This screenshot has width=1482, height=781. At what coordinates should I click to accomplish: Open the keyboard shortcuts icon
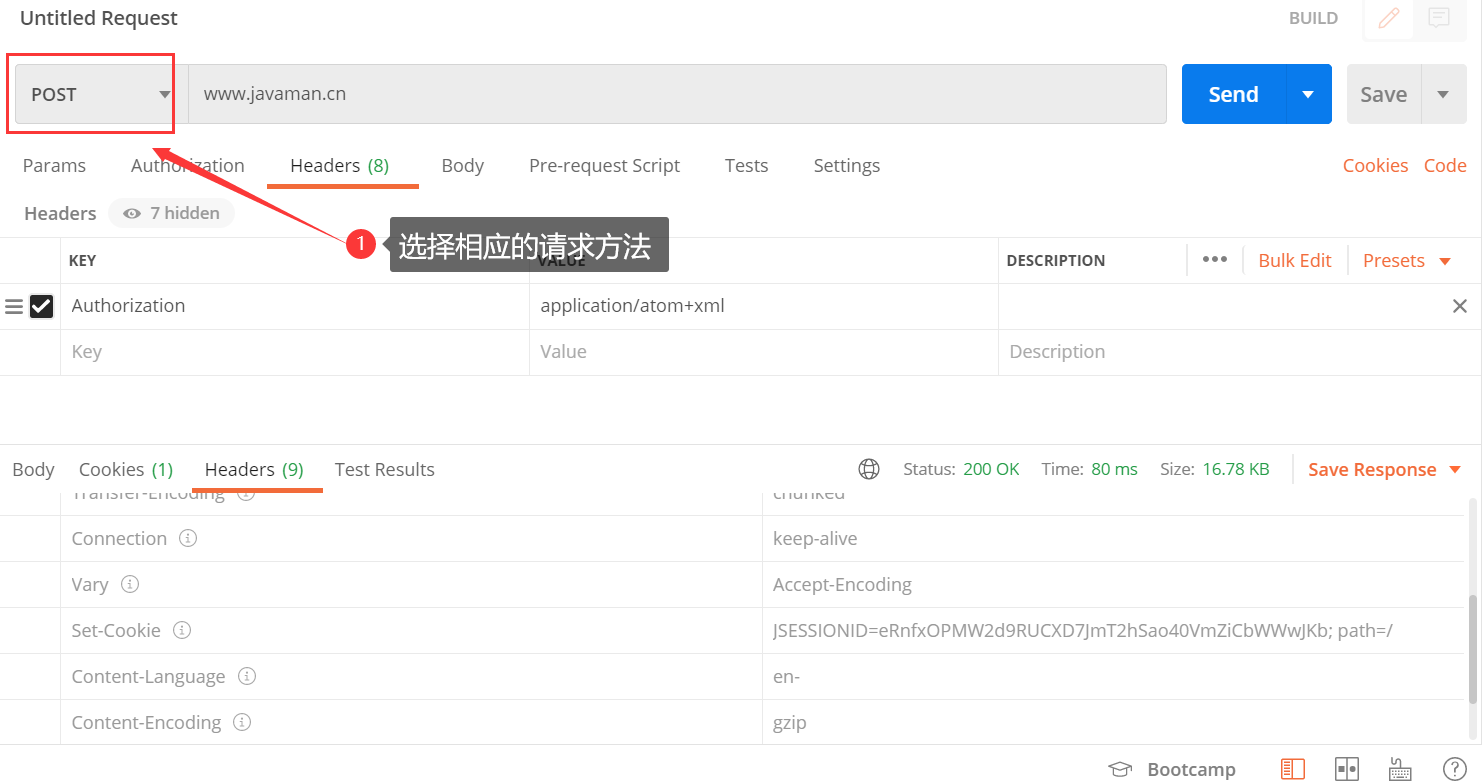1401,769
